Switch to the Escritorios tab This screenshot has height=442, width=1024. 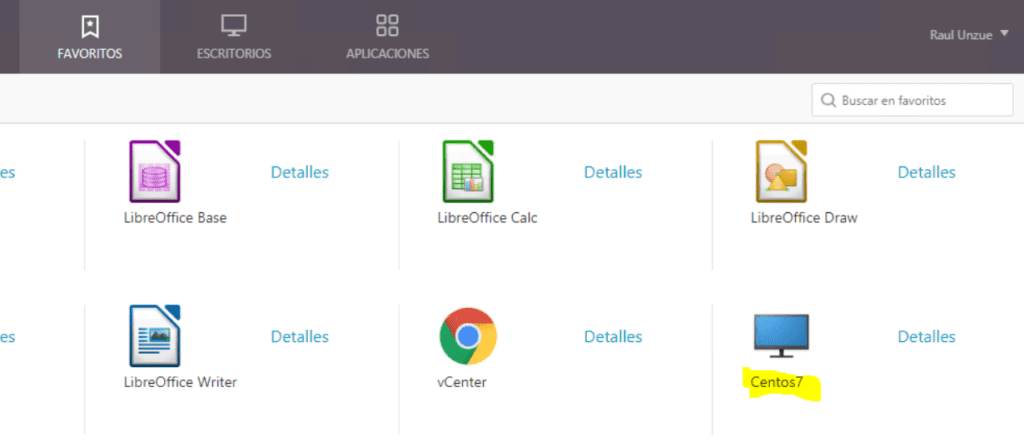pyautogui.click(x=234, y=37)
